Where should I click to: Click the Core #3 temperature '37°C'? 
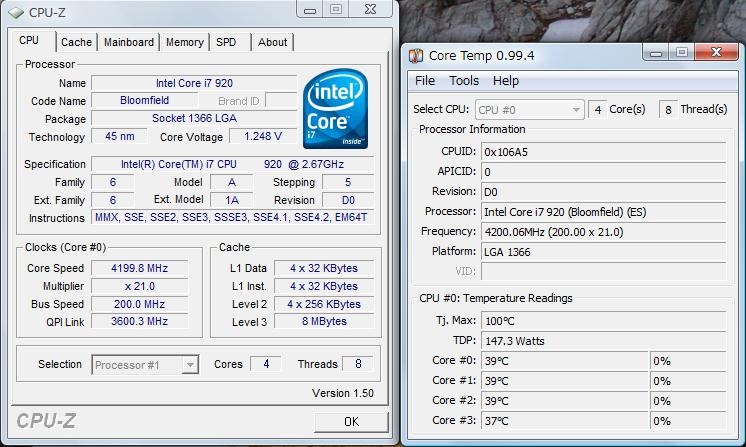[x=565, y=421]
